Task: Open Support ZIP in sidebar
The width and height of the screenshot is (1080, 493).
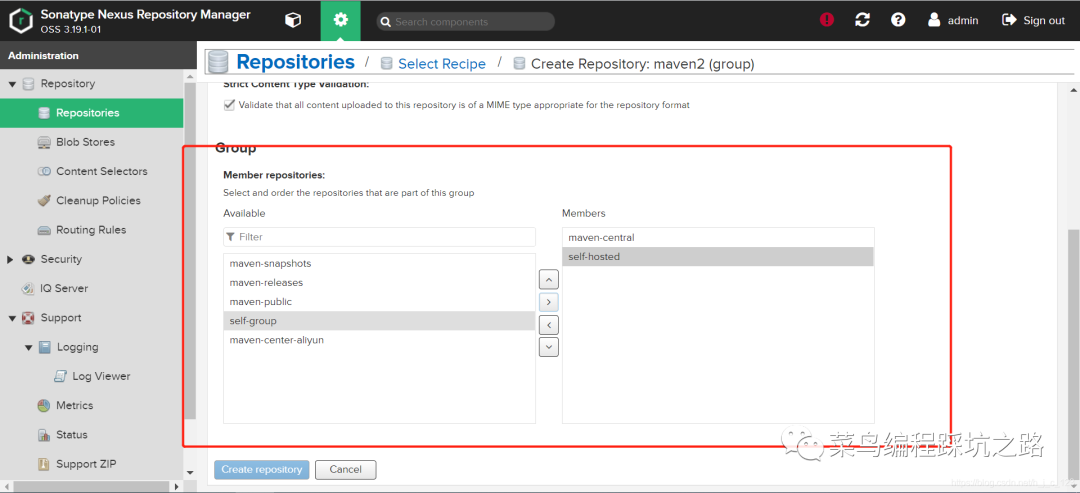Action: pyautogui.click(x=86, y=464)
